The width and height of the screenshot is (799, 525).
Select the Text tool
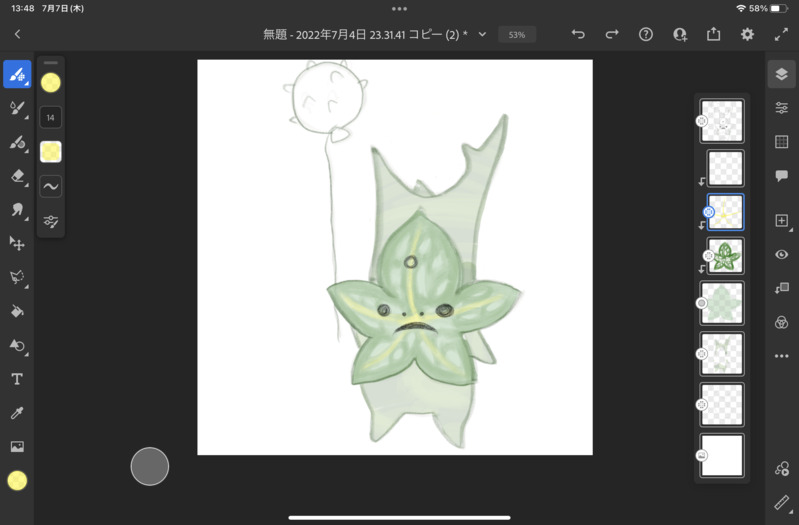click(x=17, y=379)
